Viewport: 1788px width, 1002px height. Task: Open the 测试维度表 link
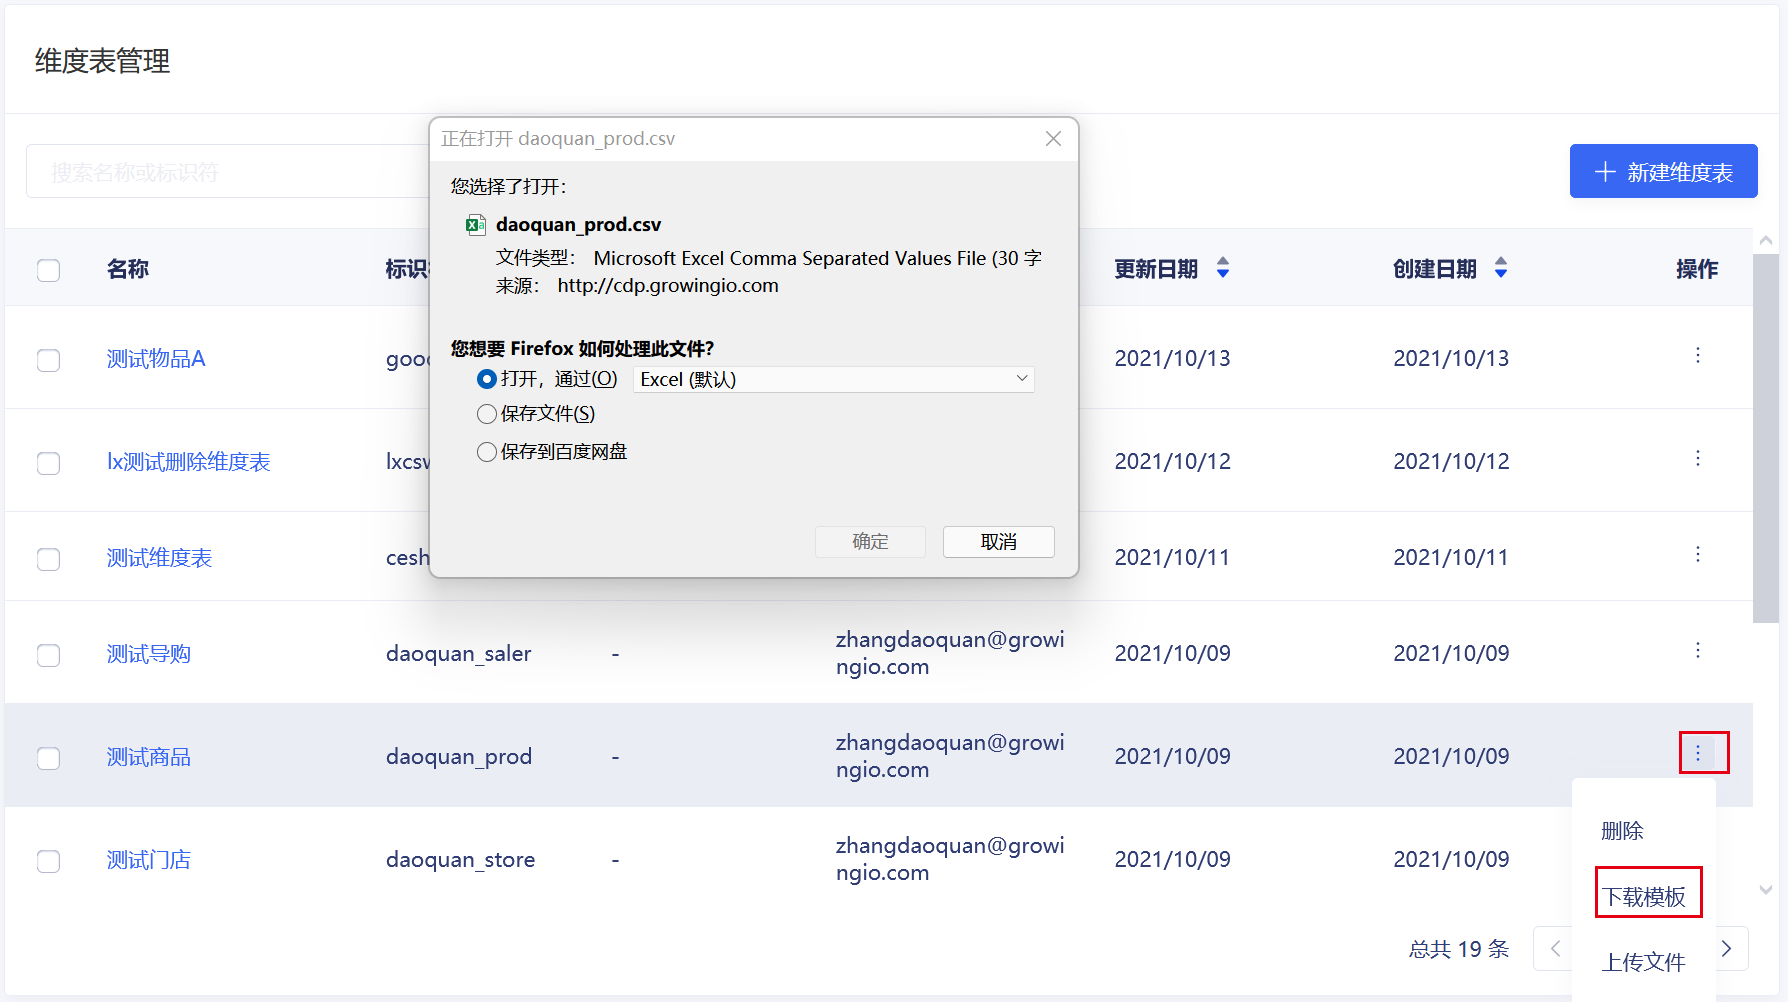pos(159,558)
